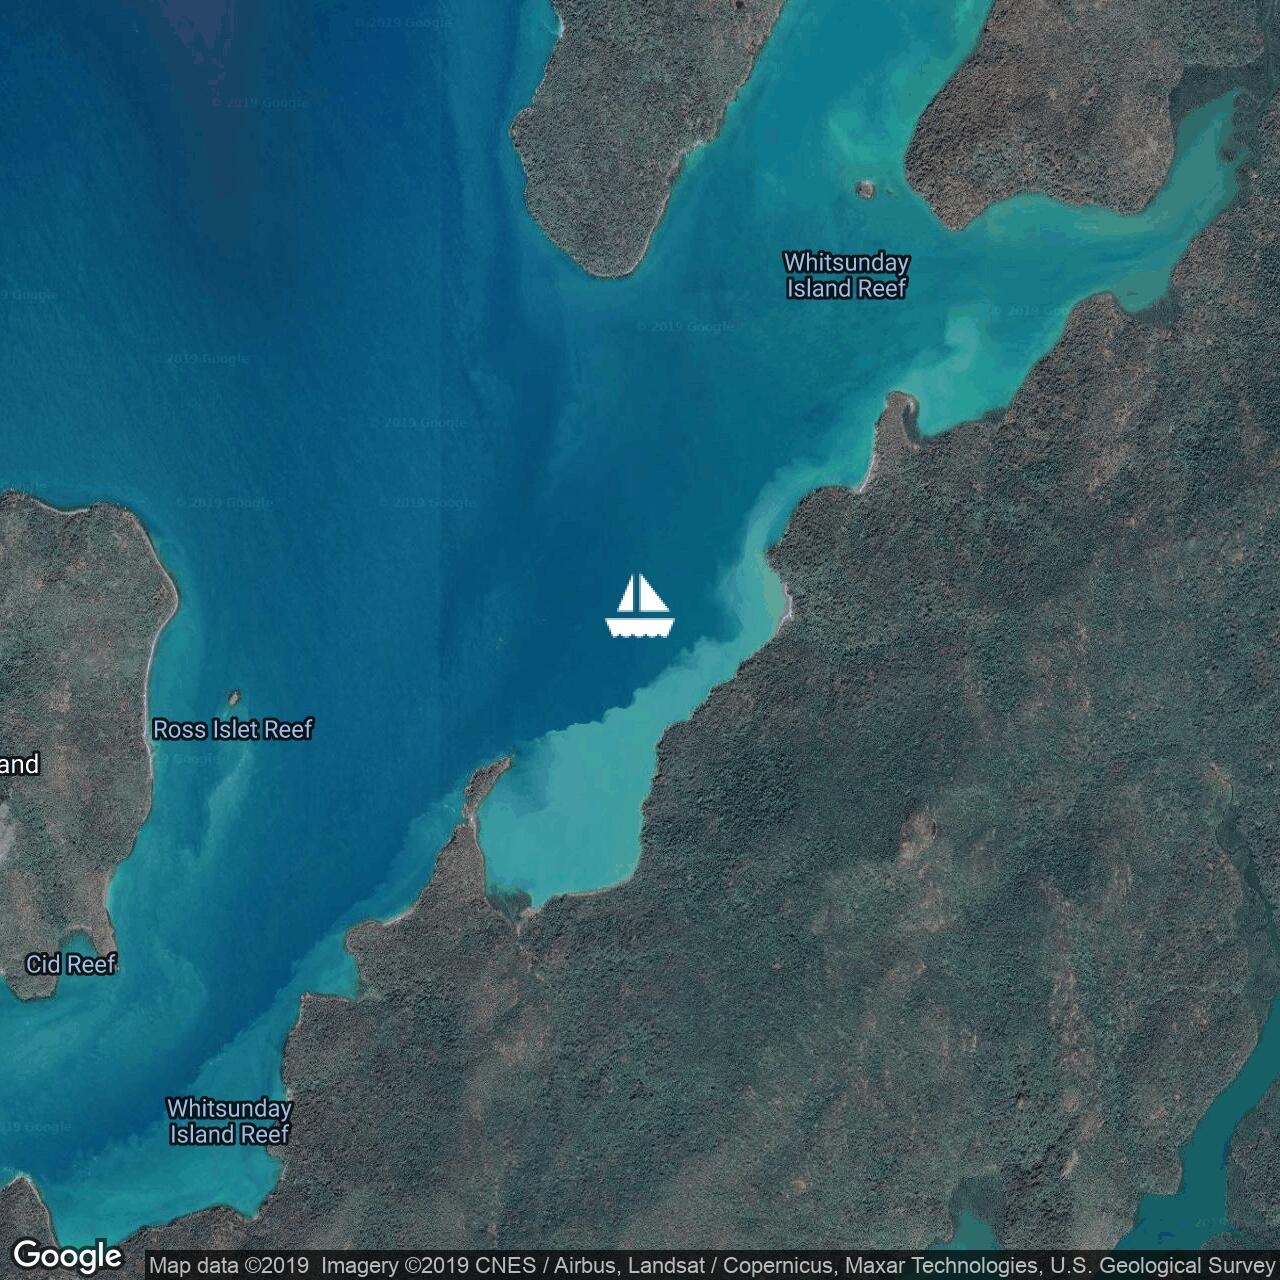Click "U.S. Geological Survey" in attribution bar

click(1162, 1266)
